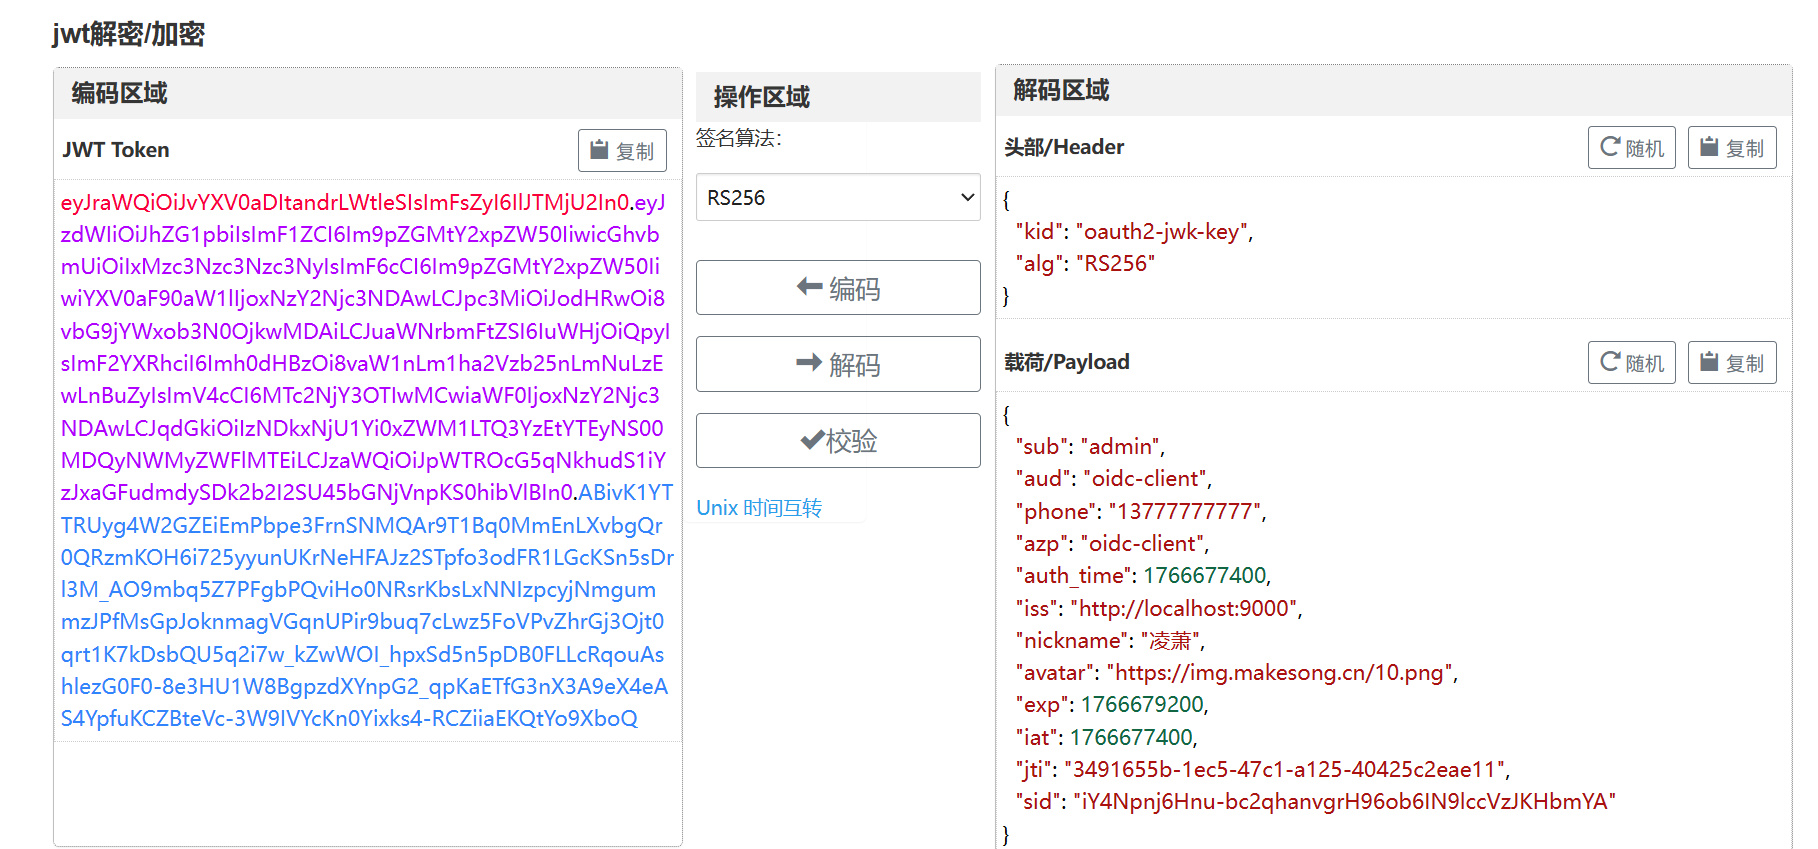The width and height of the screenshot is (1818, 849).
Task: Click the "avatar" URL line in Payload
Action: (x=1236, y=673)
